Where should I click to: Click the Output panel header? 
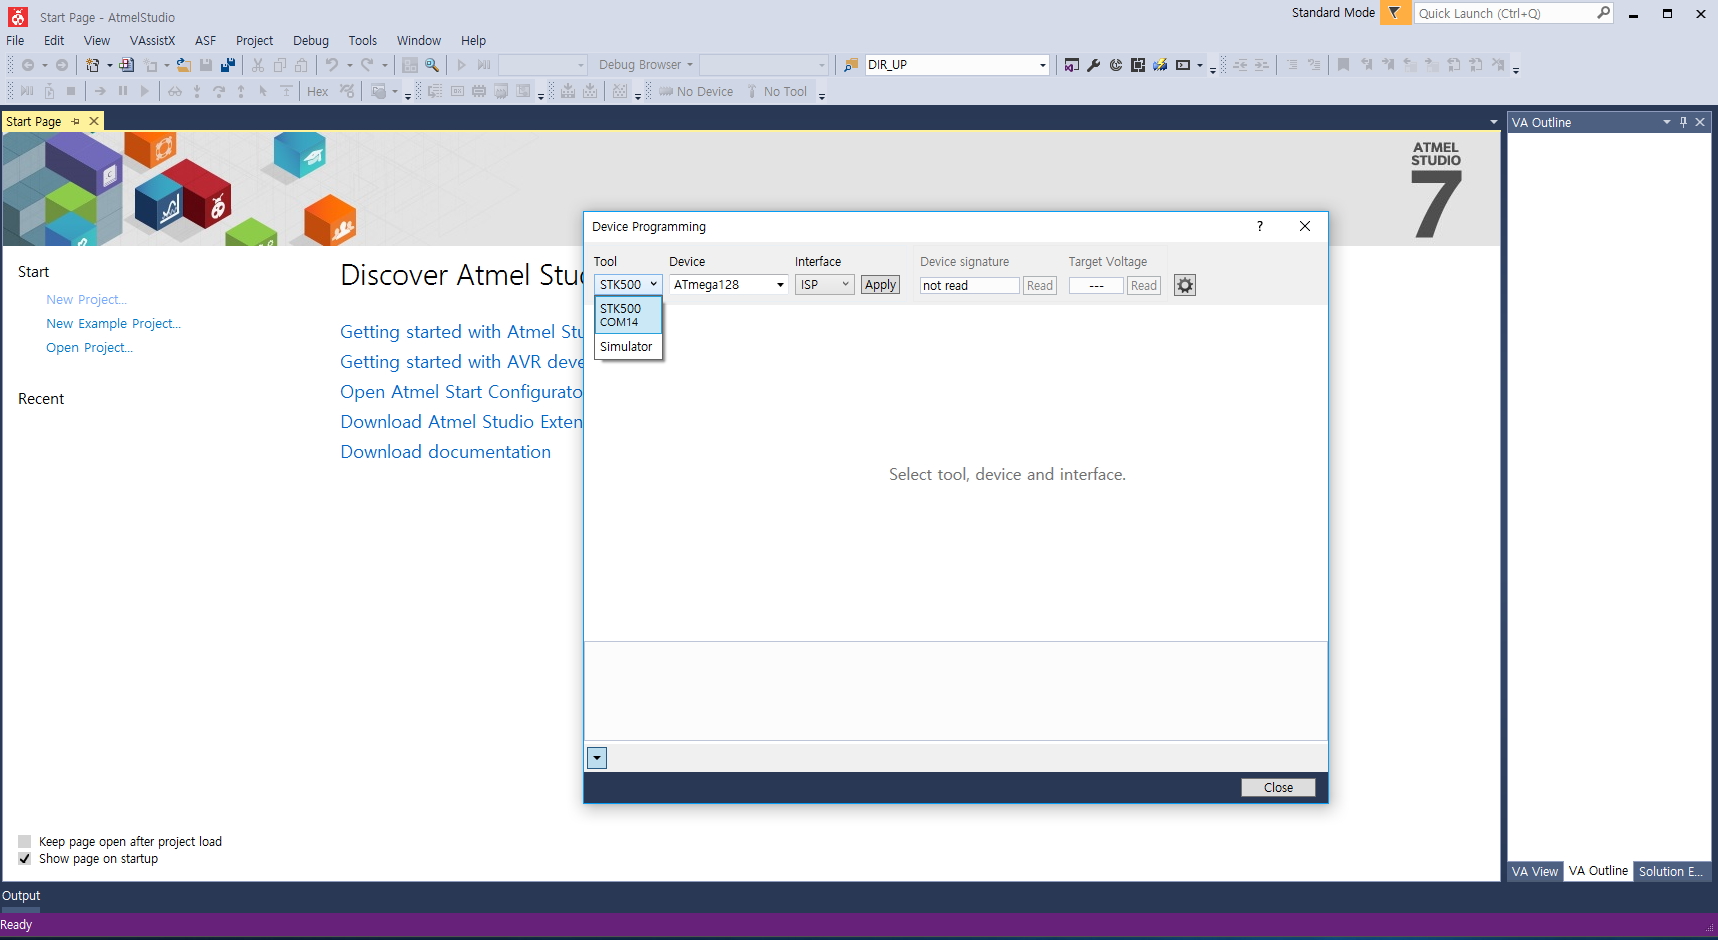(21, 896)
